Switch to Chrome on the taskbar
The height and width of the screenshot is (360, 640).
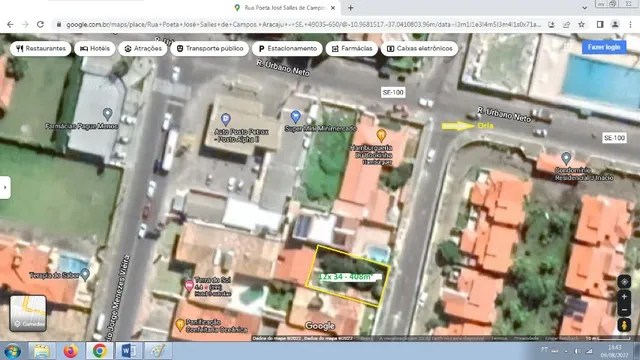click(100, 351)
